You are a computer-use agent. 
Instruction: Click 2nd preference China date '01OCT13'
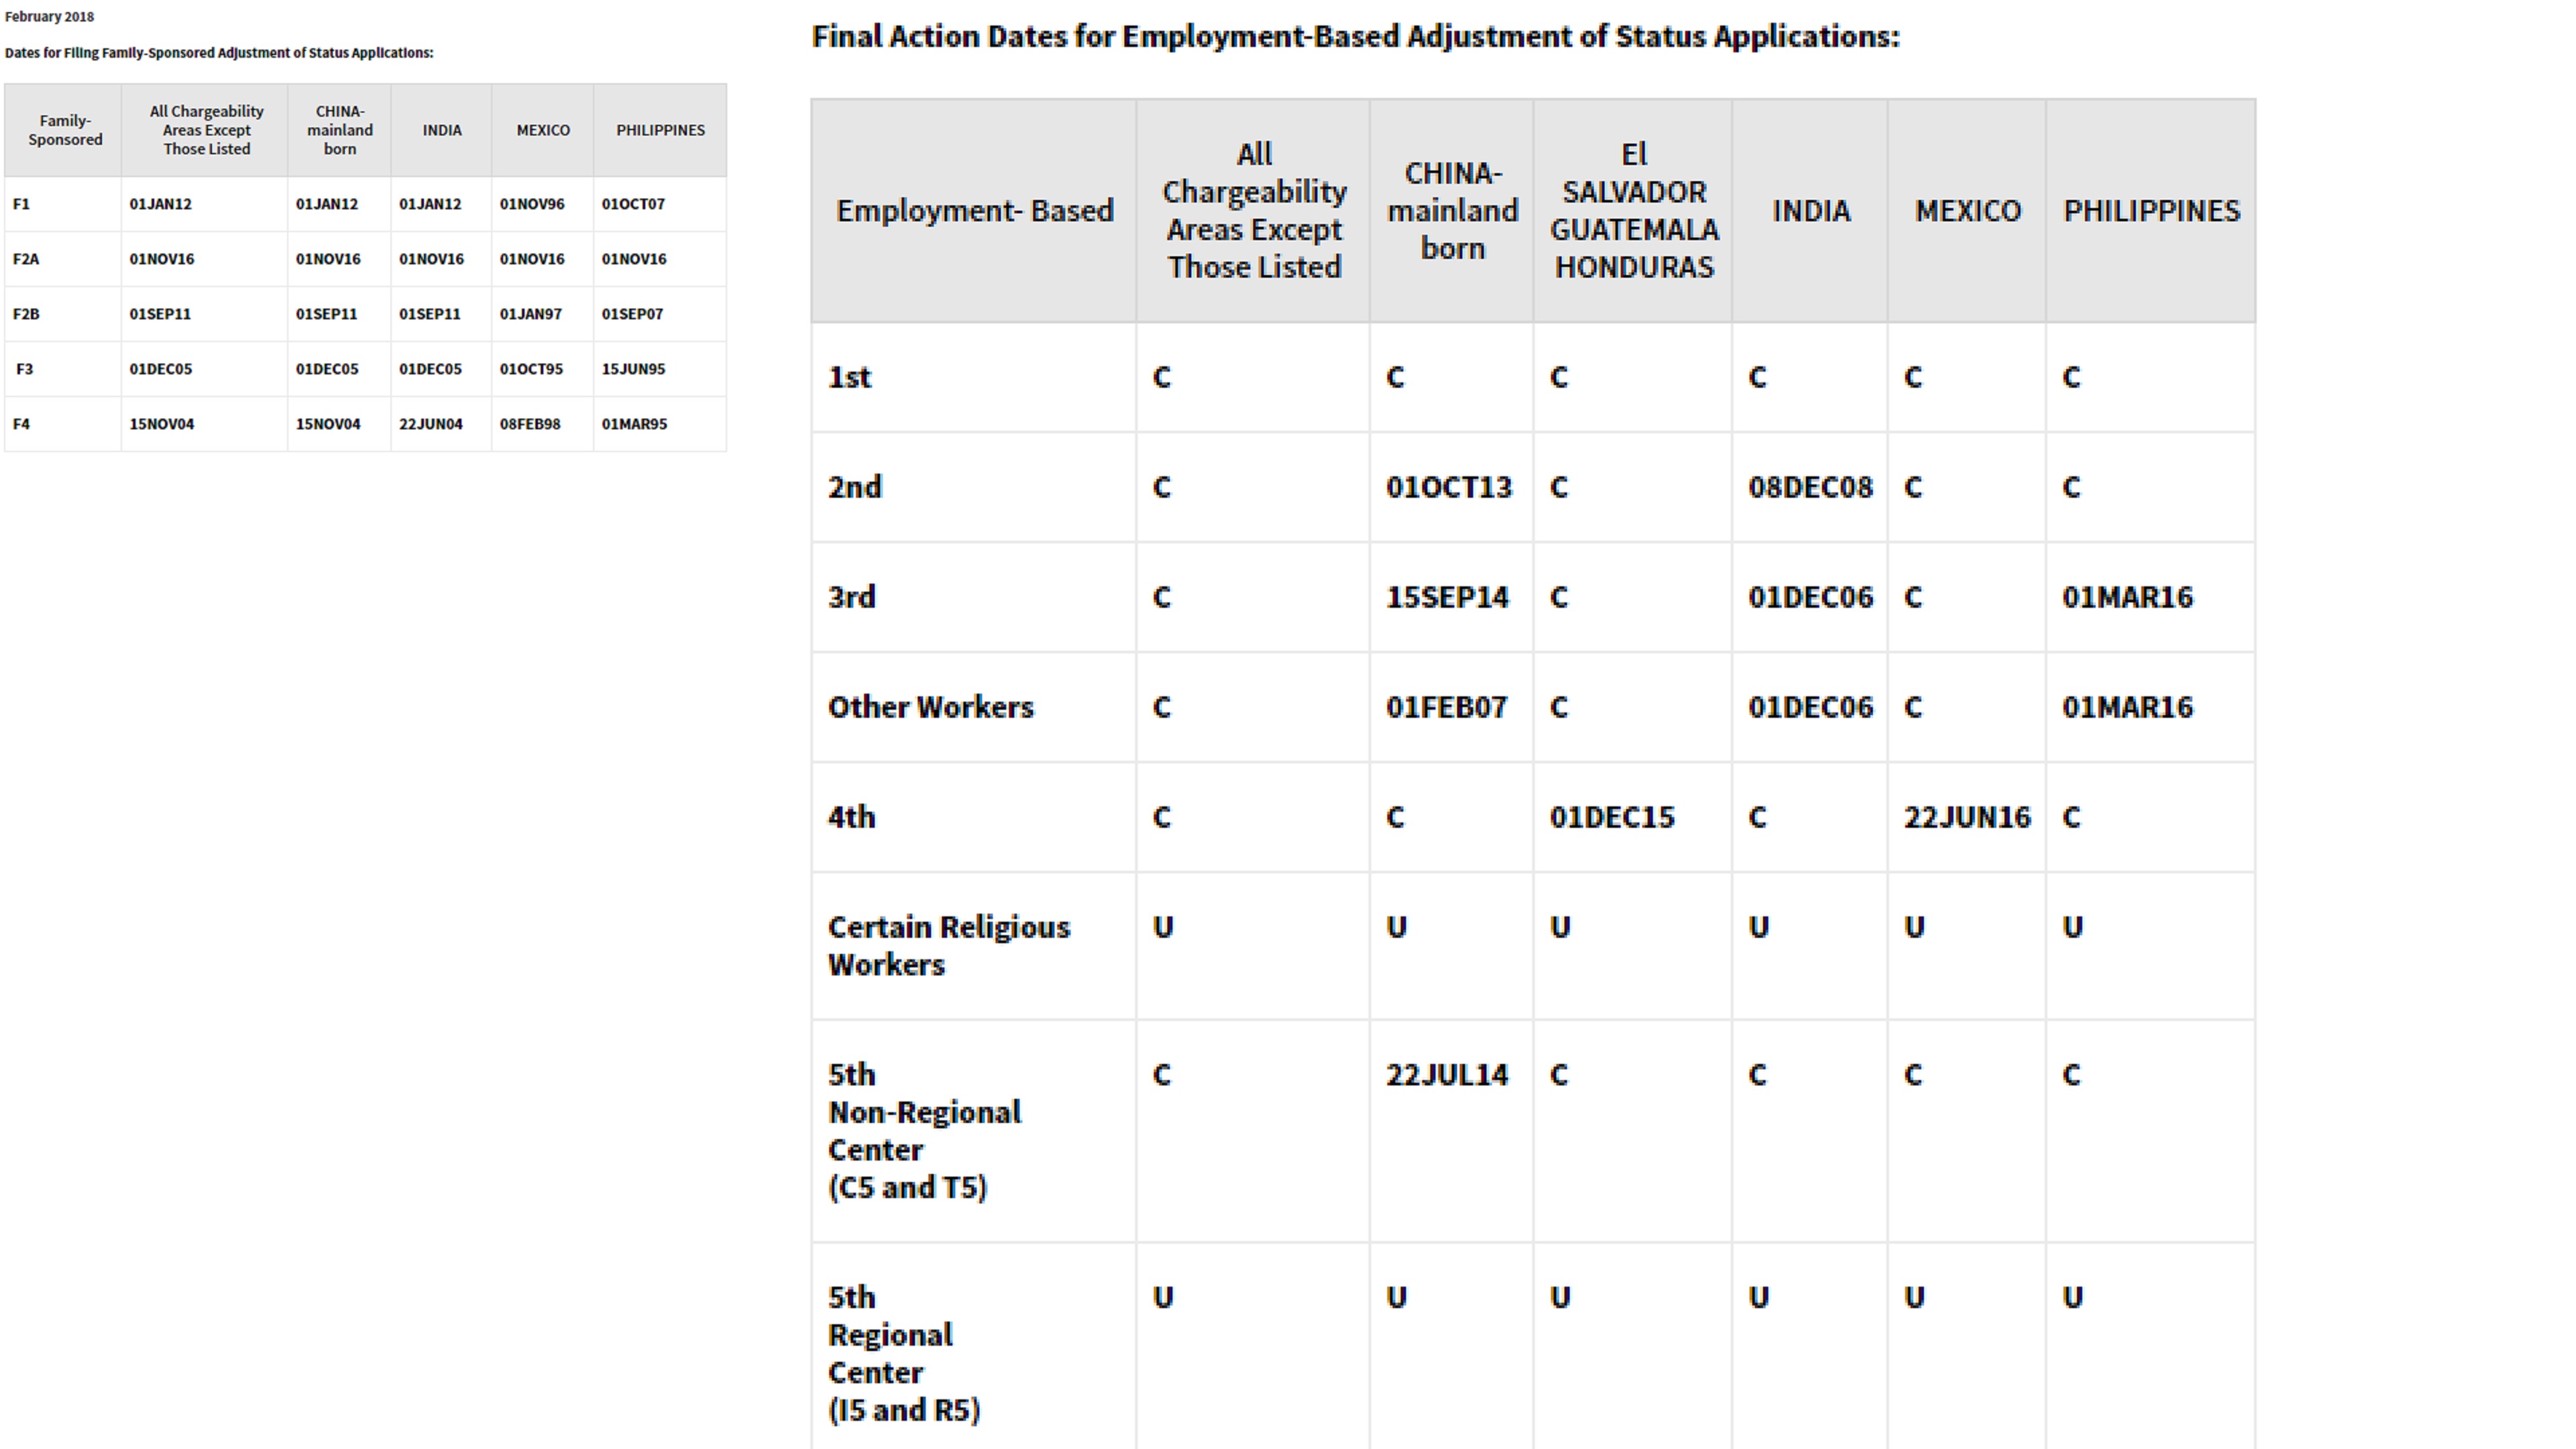pos(1448,488)
